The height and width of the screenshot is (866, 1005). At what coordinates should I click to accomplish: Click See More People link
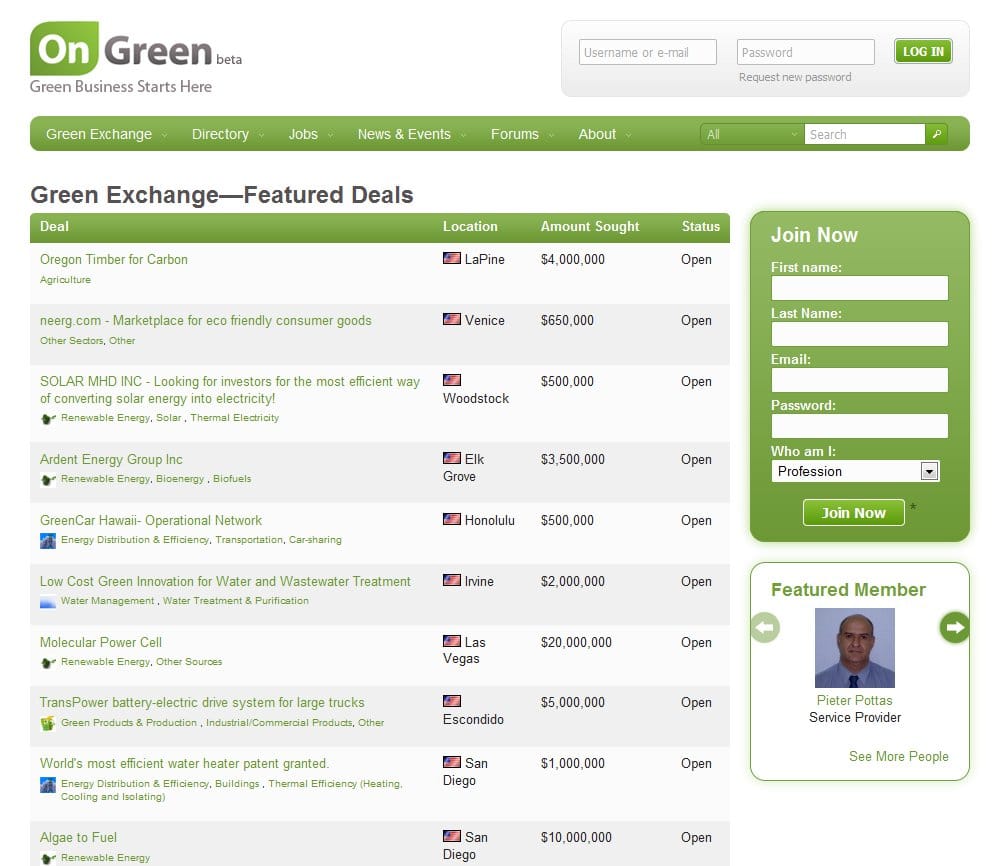[x=899, y=756]
